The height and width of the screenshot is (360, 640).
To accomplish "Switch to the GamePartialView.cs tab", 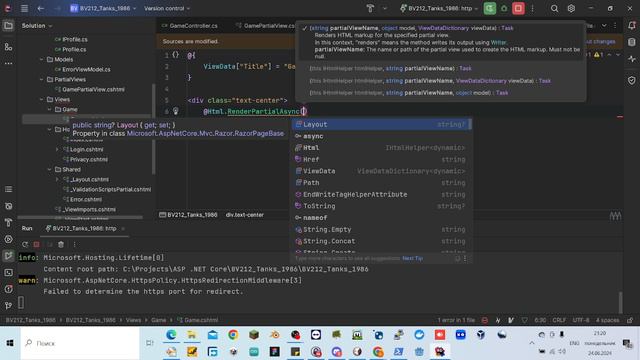I will 266,26.
